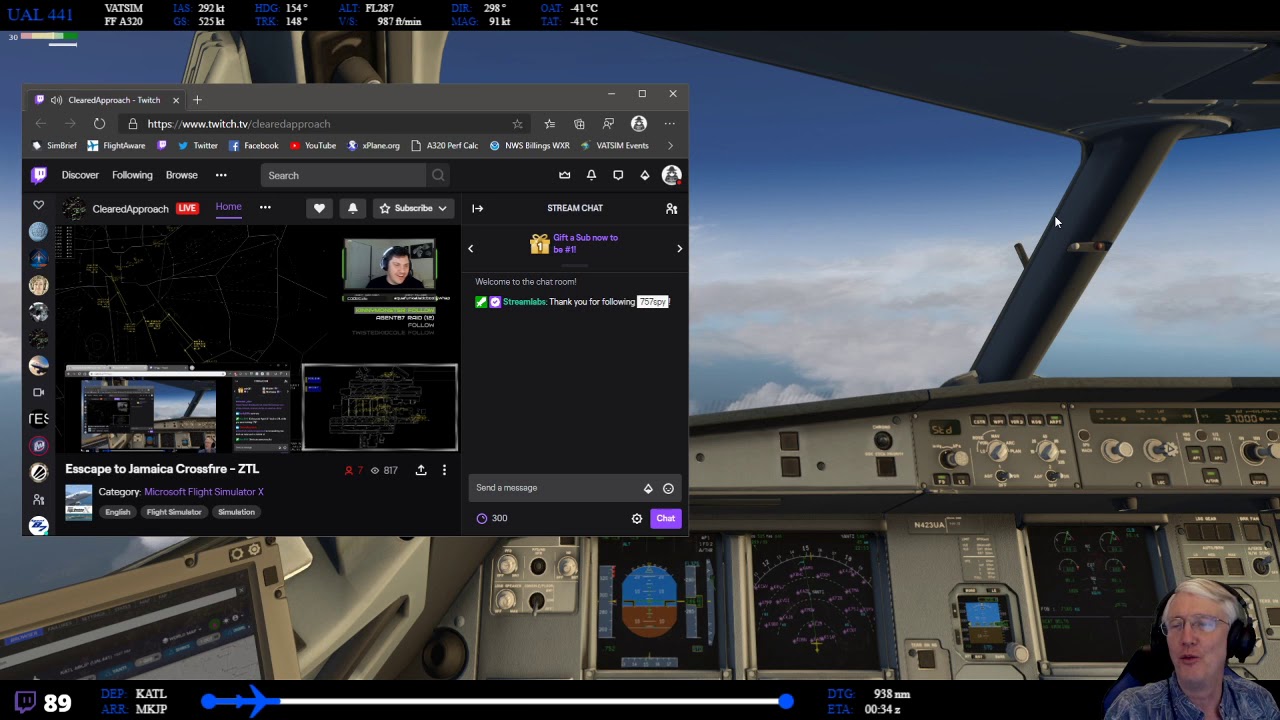1280x720 pixels.
Task: Open the emote picker smiley icon
Action: click(668, 489)
